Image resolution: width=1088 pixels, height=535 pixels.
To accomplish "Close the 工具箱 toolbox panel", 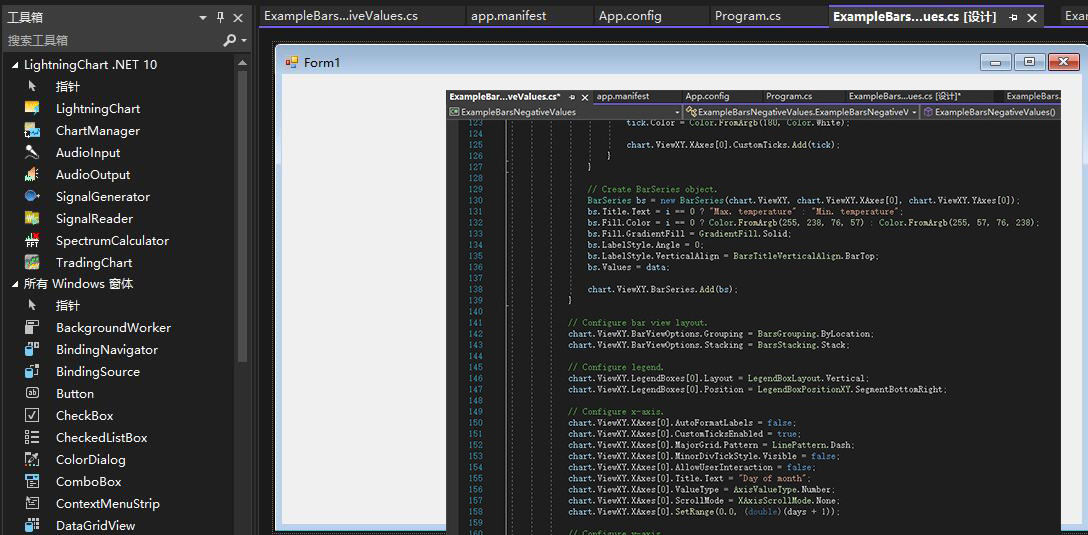I will 238,18.
